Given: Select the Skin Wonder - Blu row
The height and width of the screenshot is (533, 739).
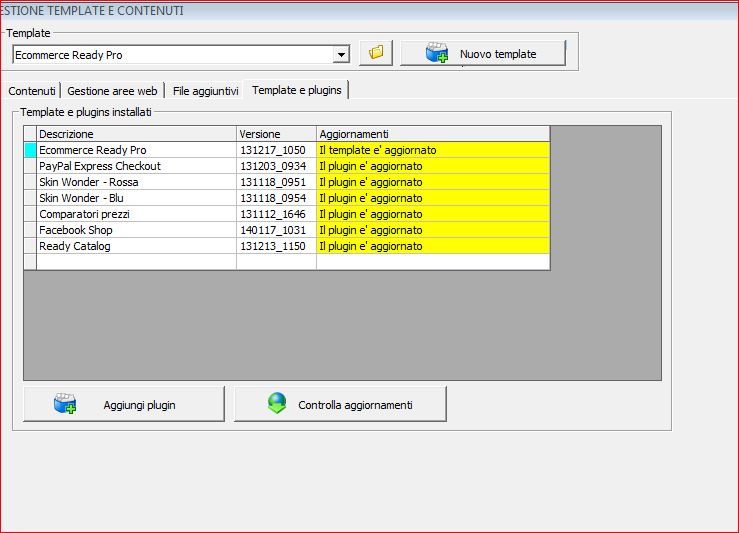Looking at the screenshot, I should click(287, 198).
